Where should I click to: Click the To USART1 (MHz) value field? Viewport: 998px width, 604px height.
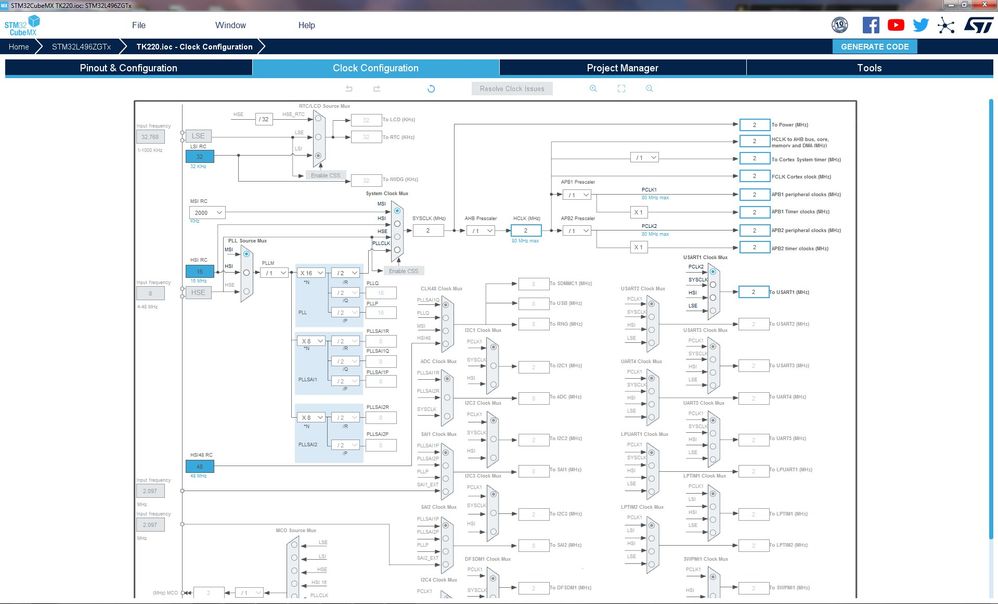754,292
